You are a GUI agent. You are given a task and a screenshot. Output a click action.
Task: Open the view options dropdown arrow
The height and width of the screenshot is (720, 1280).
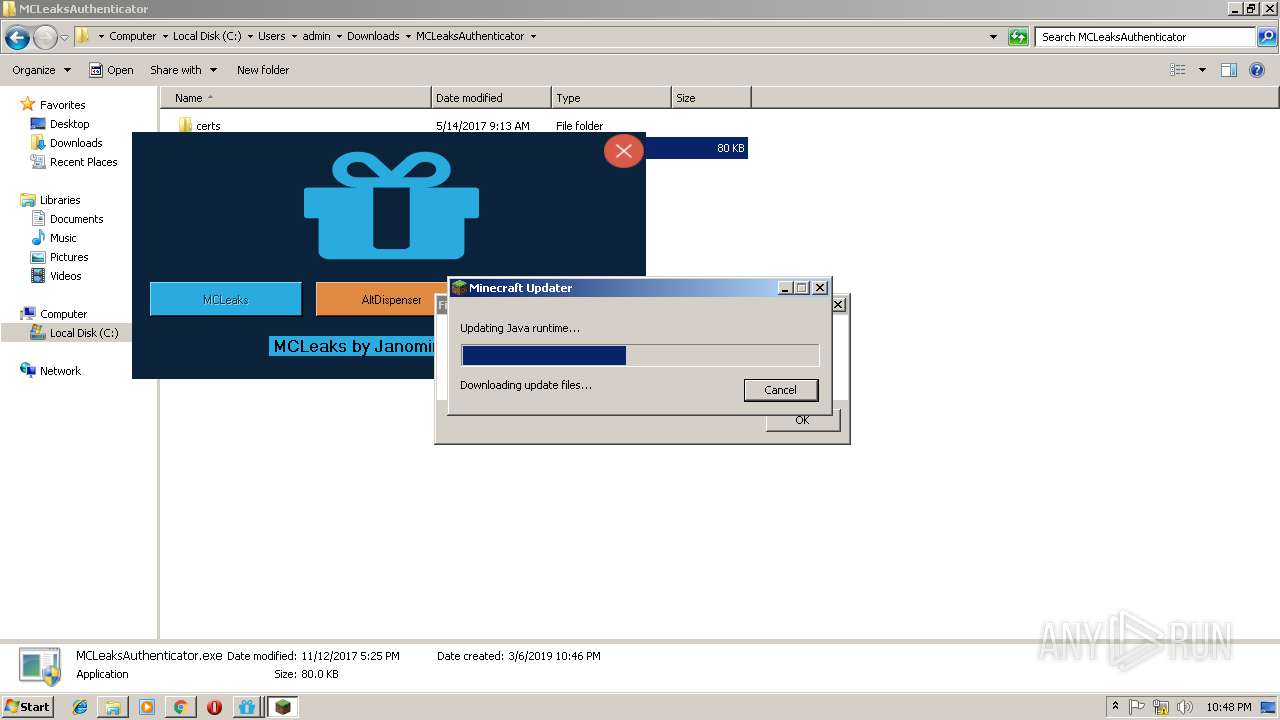click(x=1202, y=70)
